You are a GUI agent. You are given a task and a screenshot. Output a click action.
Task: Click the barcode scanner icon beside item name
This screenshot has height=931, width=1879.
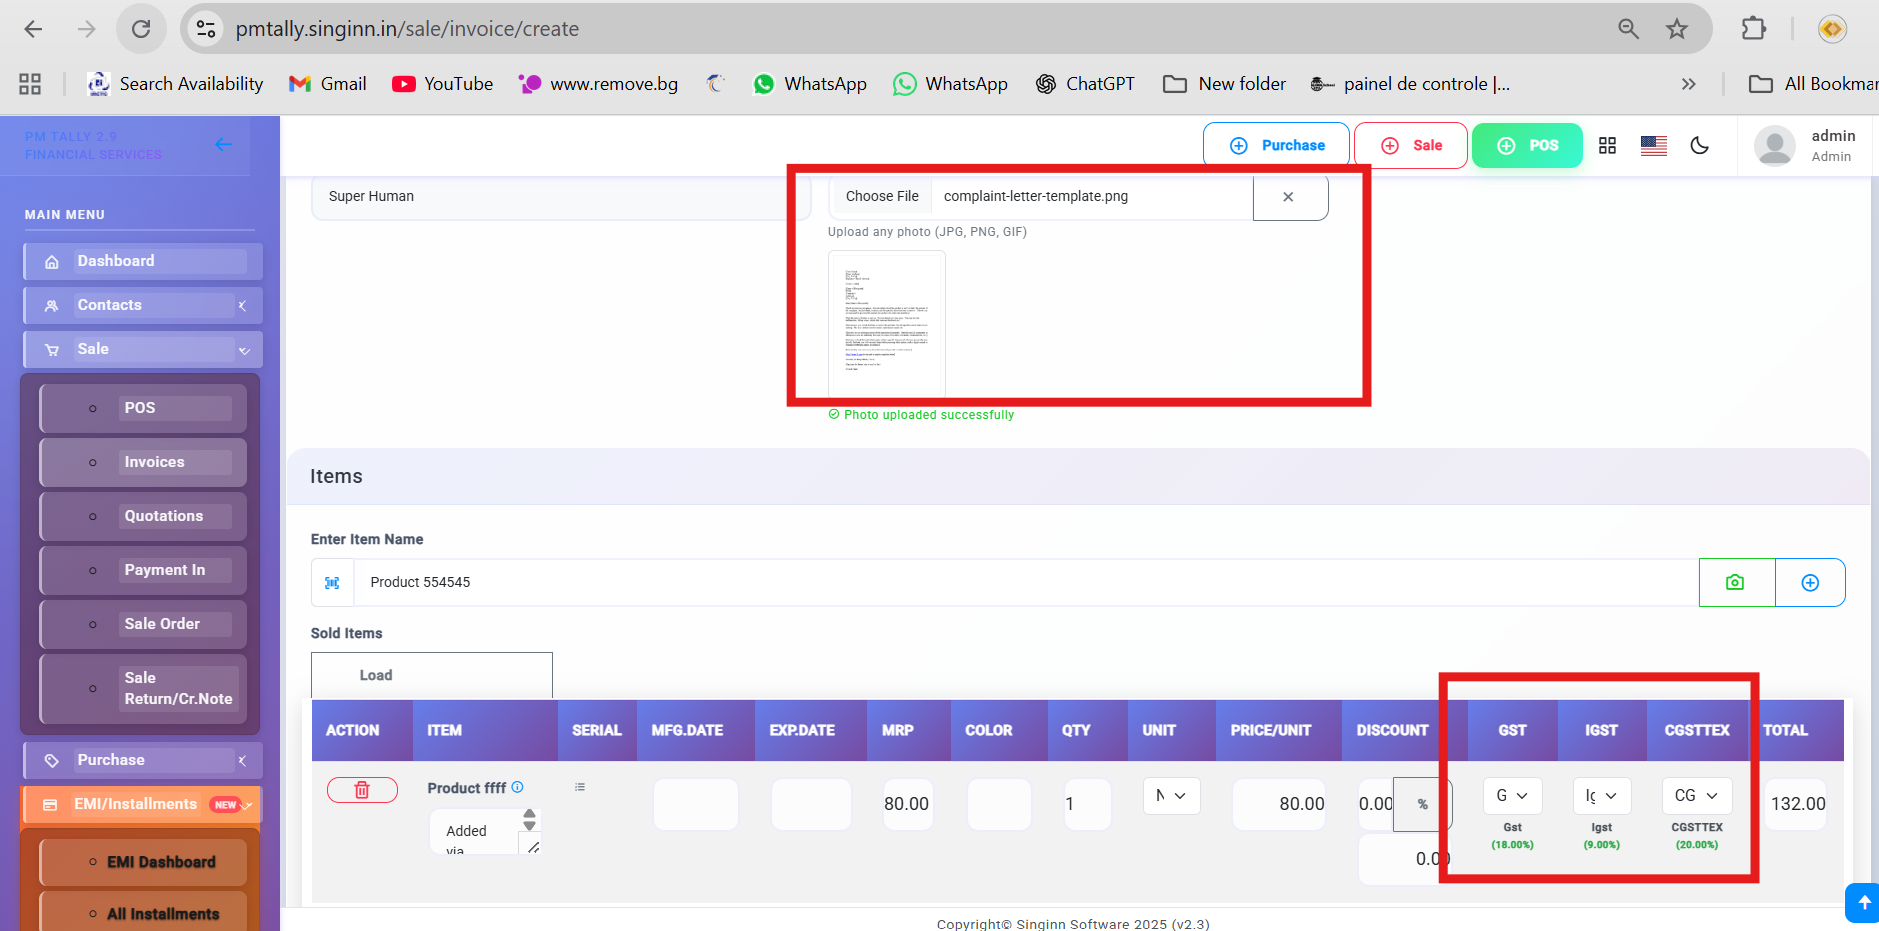[333, 582]
